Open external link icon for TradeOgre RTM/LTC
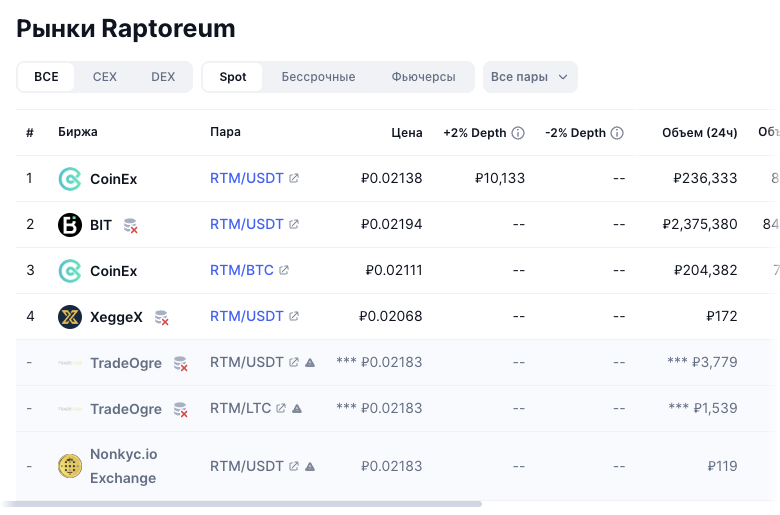 281,409
